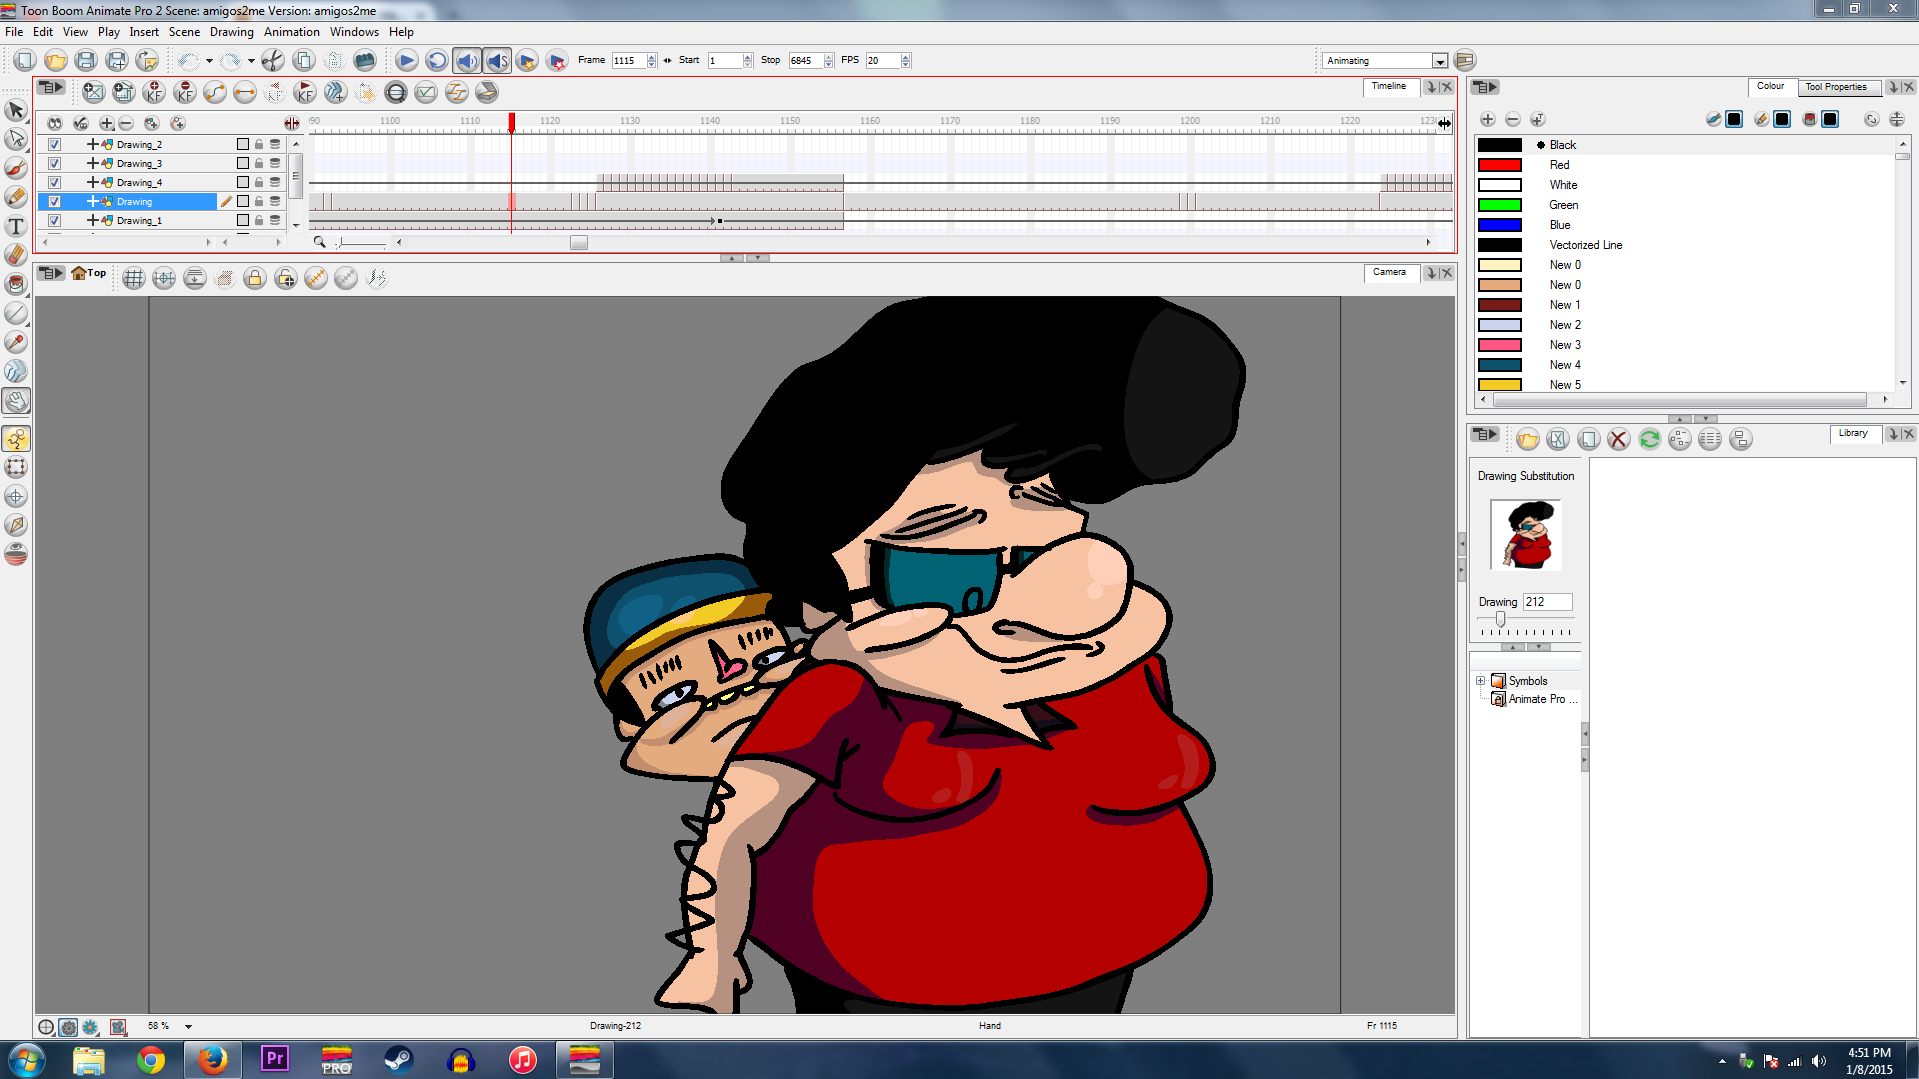Click the Delete Layers minus icon in timeline
Image resolution: width=1919 pixels, height=1079 pixels.
[x=126, y=123]
